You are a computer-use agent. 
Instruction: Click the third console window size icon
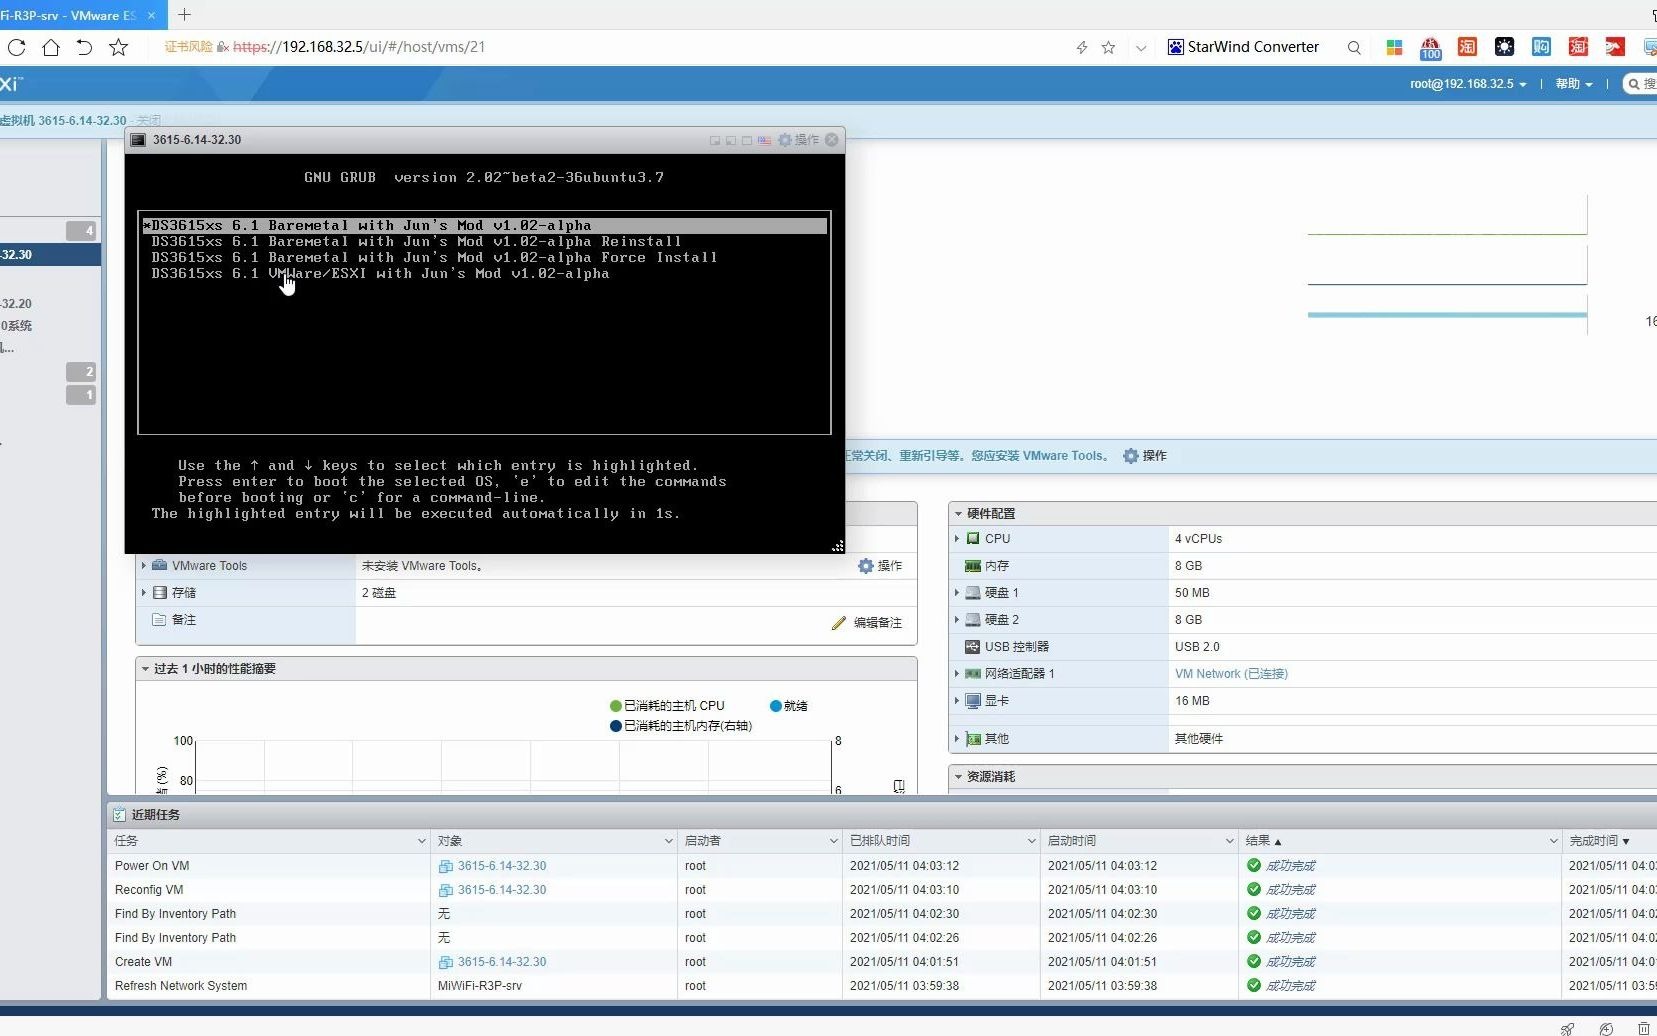(747, 140)
